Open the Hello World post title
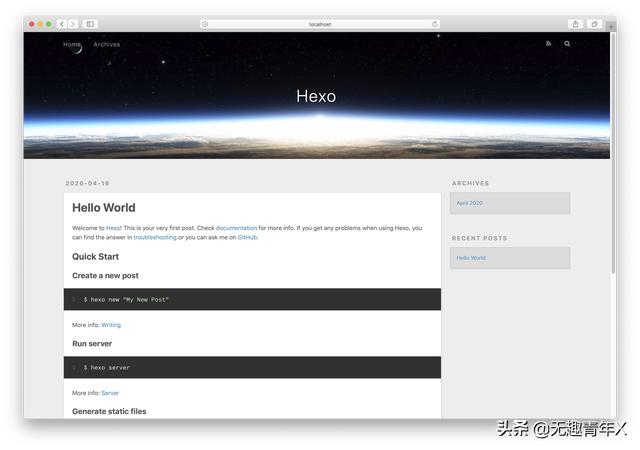The width and height of the screenshot is (640, 450). (104, 207)
